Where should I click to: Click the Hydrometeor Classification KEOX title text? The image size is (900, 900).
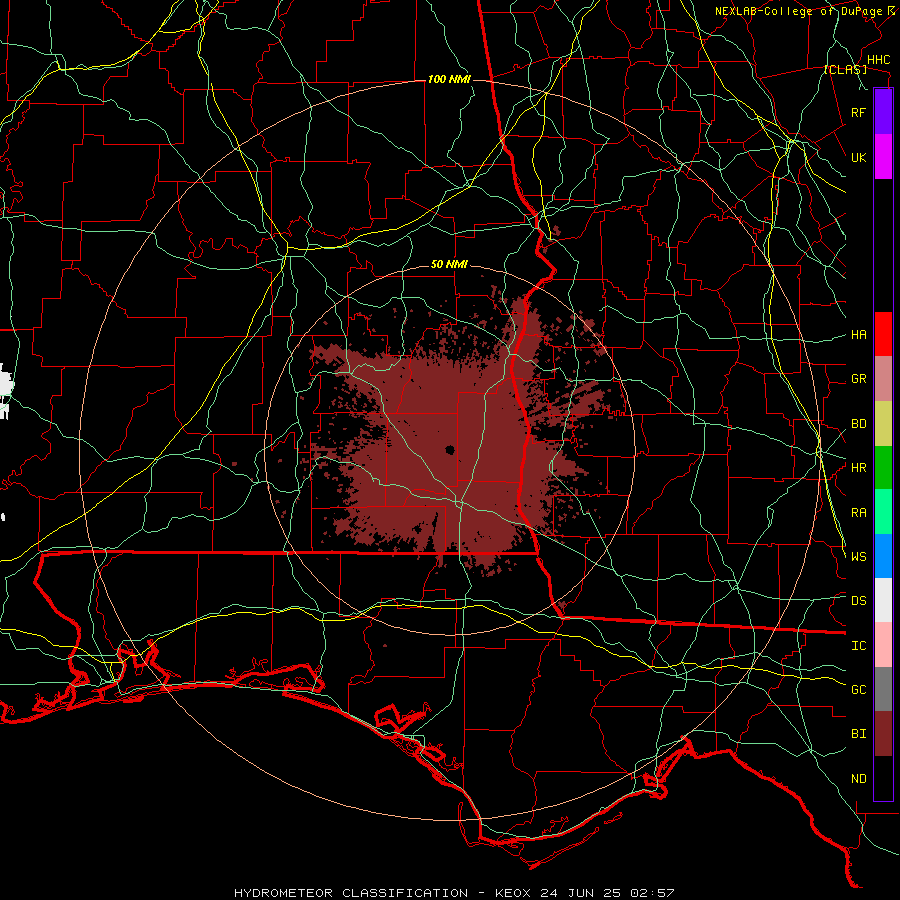click(454, 893)
